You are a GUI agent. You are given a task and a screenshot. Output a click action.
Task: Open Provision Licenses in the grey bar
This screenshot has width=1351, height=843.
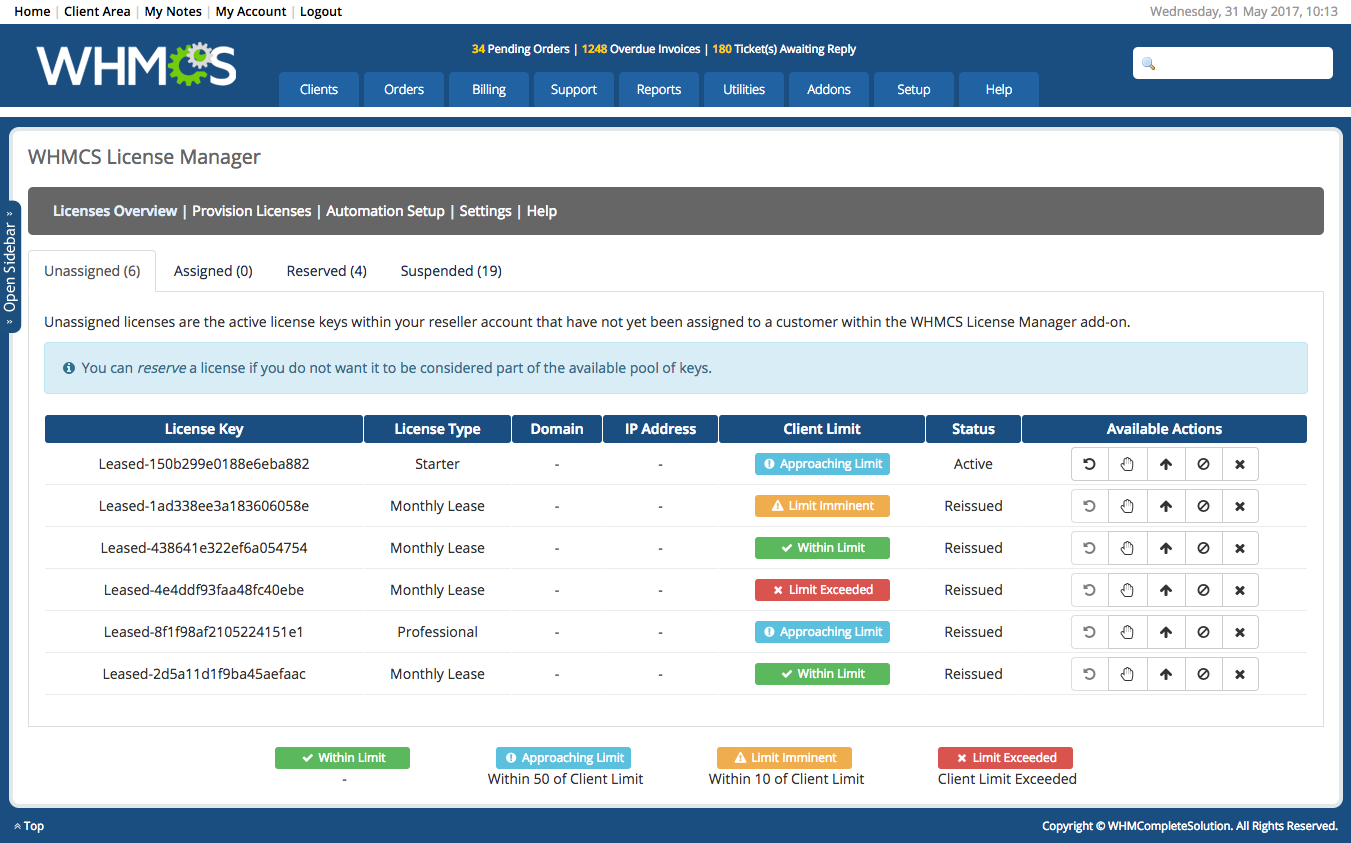coord(252,211)
